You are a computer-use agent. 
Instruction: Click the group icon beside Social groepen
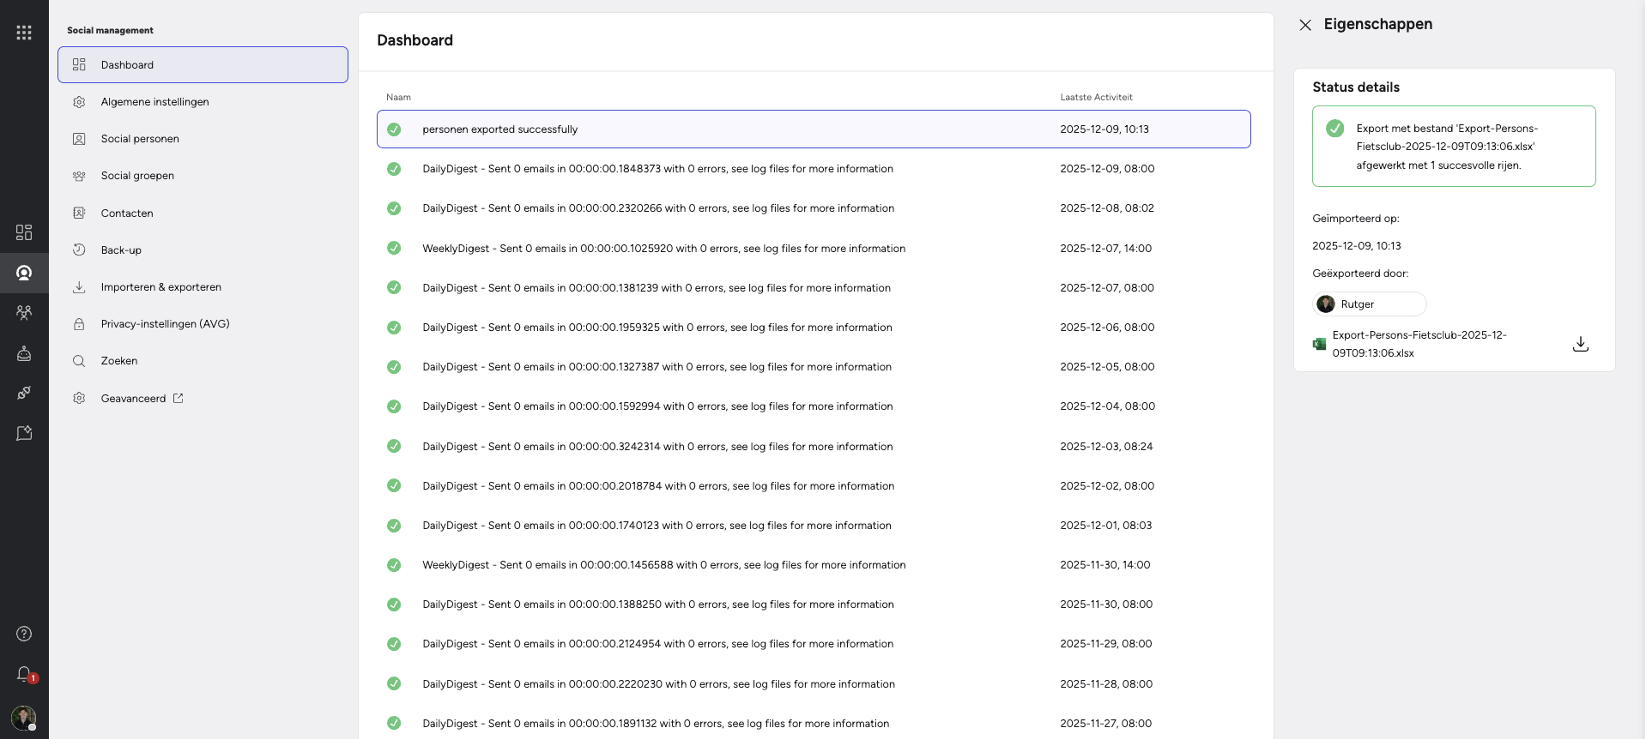tap(79, 176)
